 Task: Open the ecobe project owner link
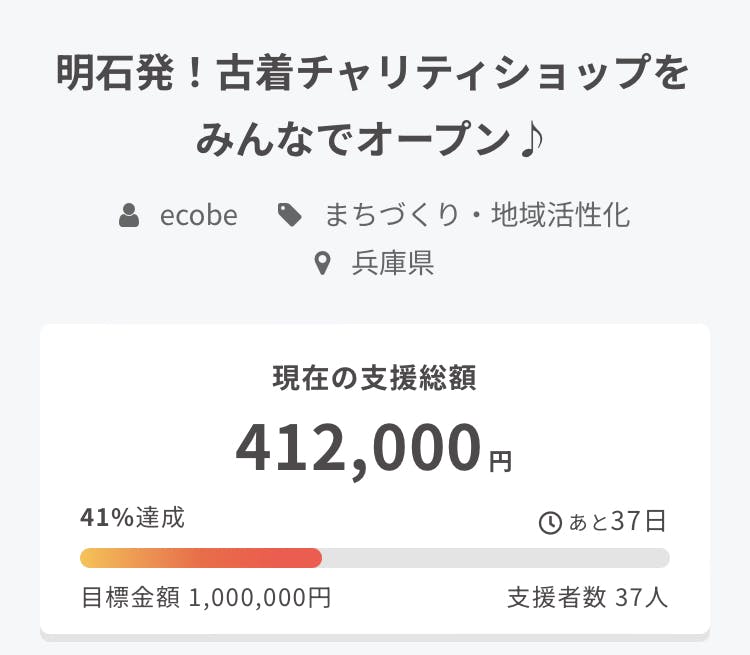(x=198, y=215)
